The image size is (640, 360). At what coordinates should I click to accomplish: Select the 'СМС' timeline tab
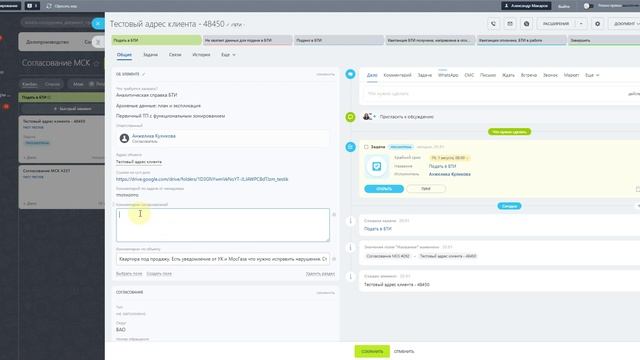[469, 75]
